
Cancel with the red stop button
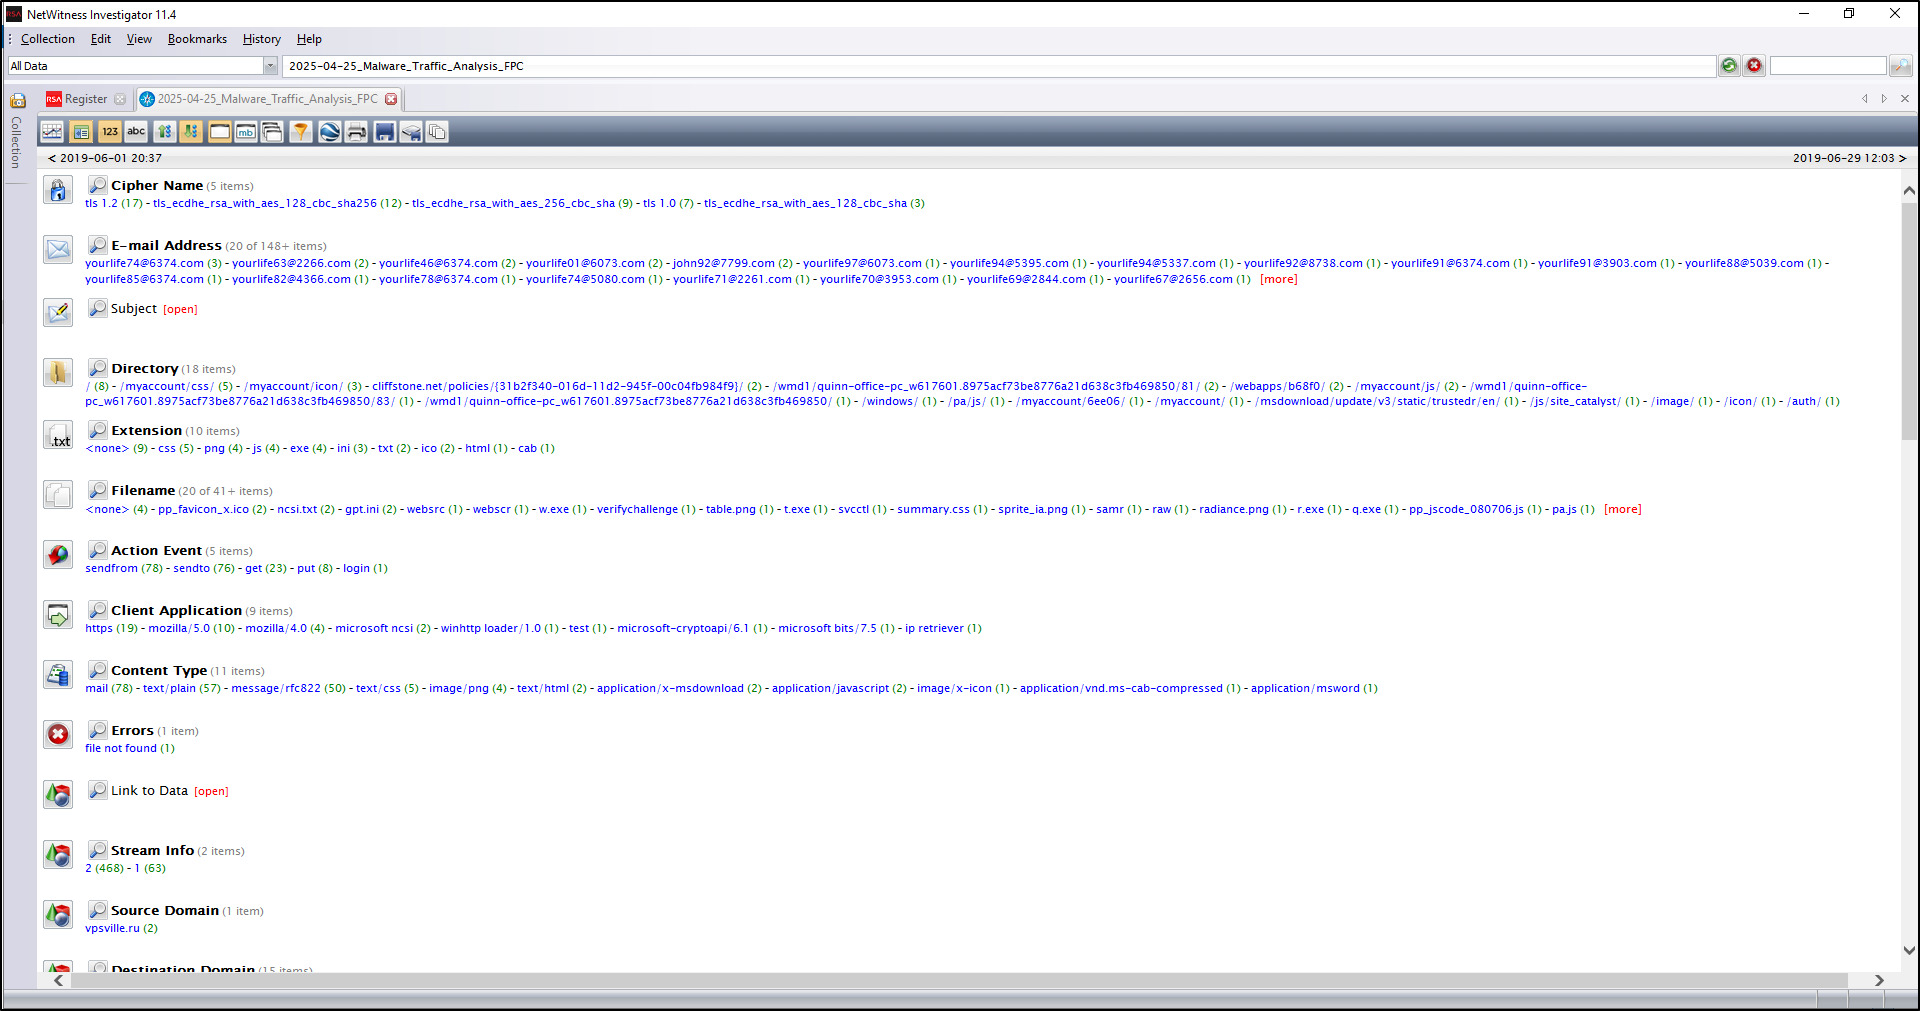pyautogui.click(x=1754, y=66)
